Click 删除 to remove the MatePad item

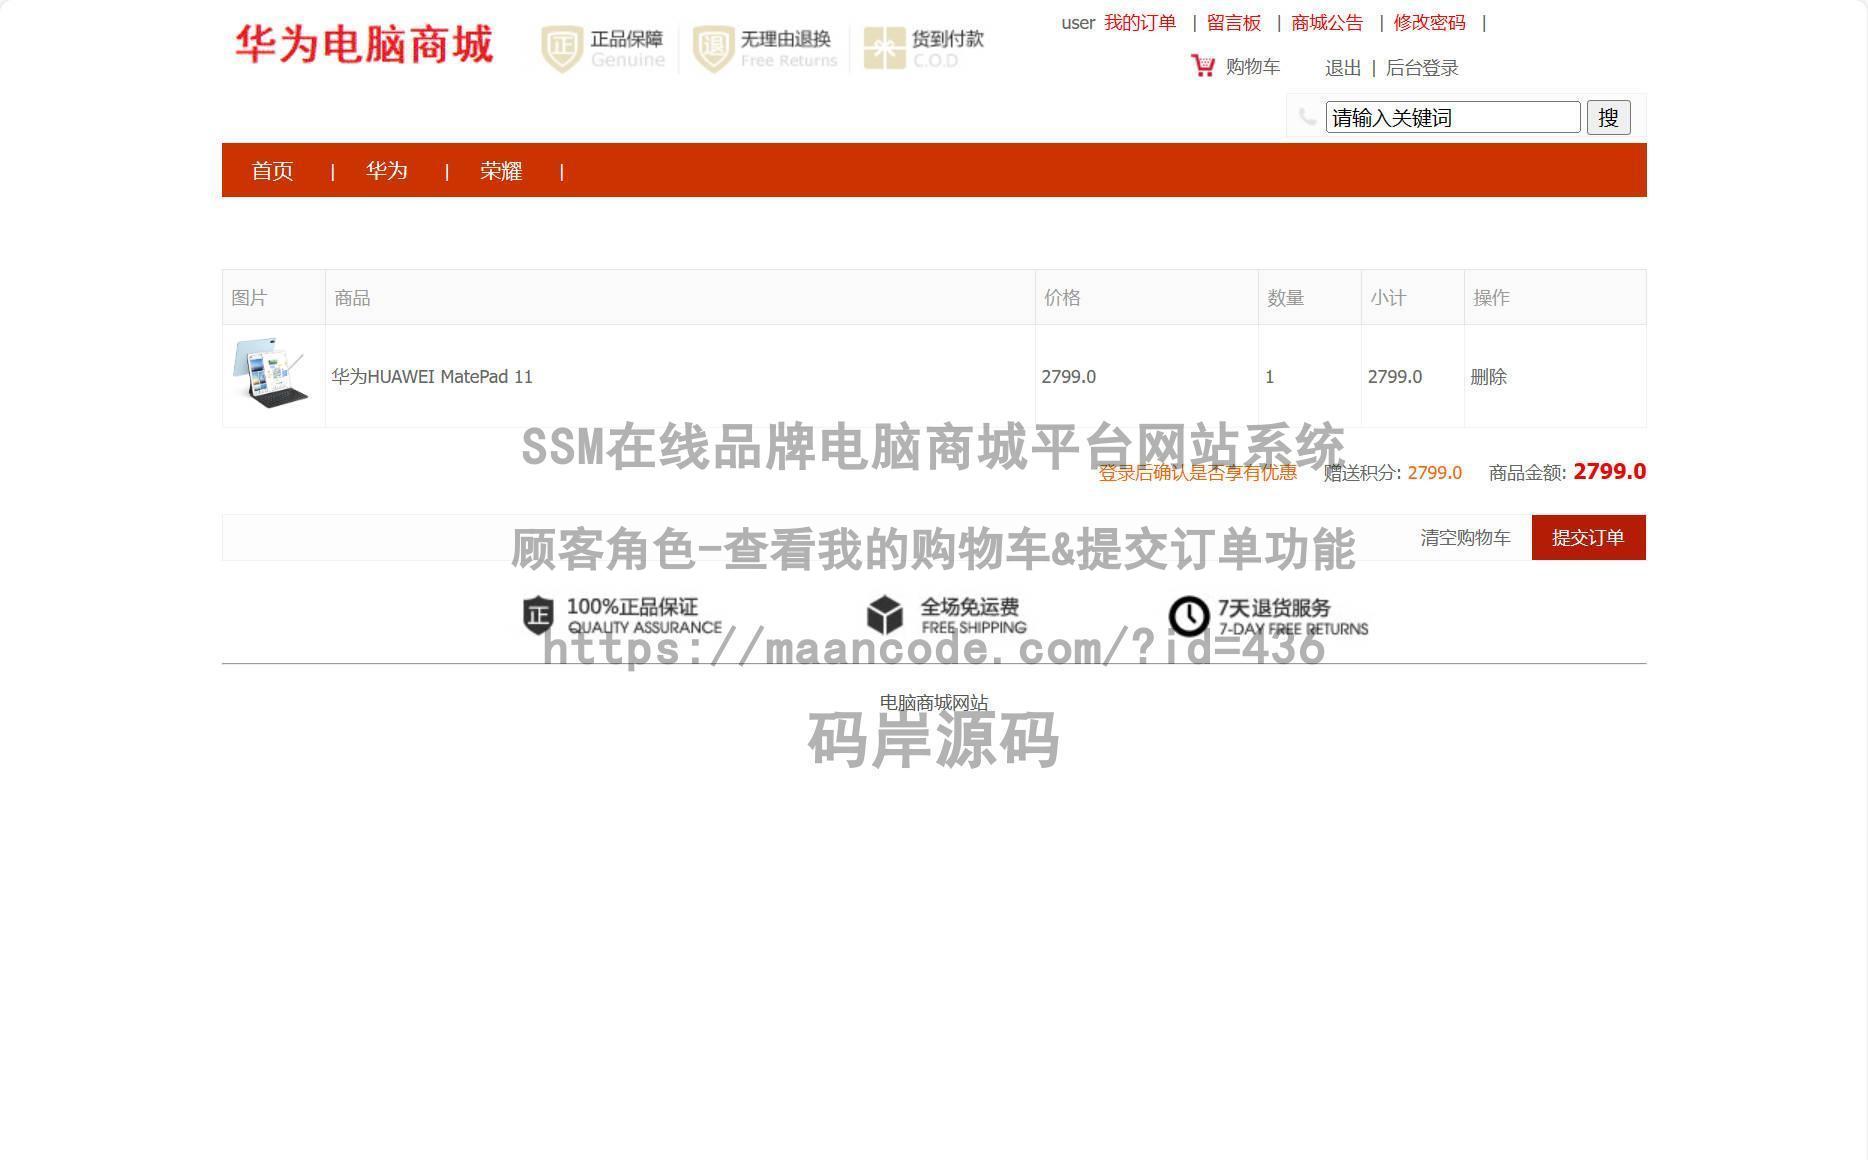point(1488,377)
